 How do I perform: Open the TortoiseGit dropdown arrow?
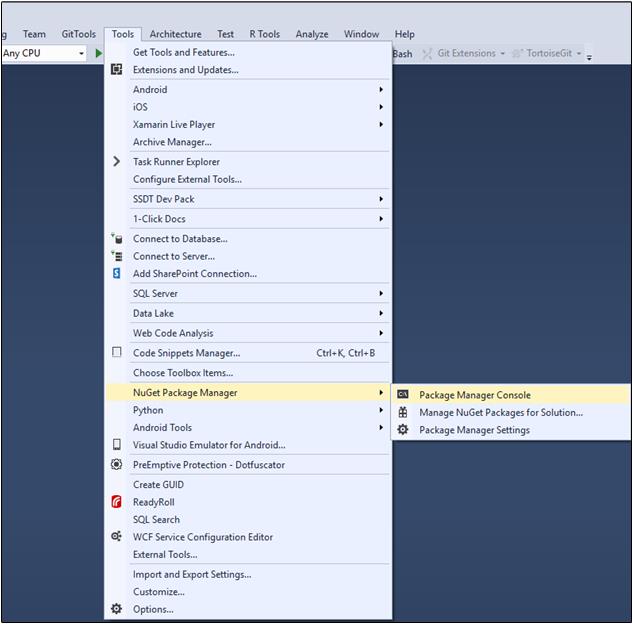[579, 53]
